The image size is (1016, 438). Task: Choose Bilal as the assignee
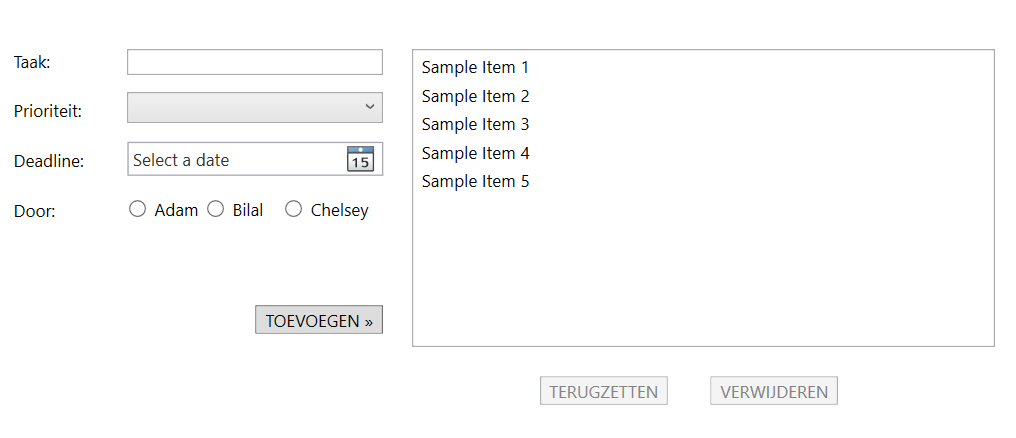click(215, 209)
